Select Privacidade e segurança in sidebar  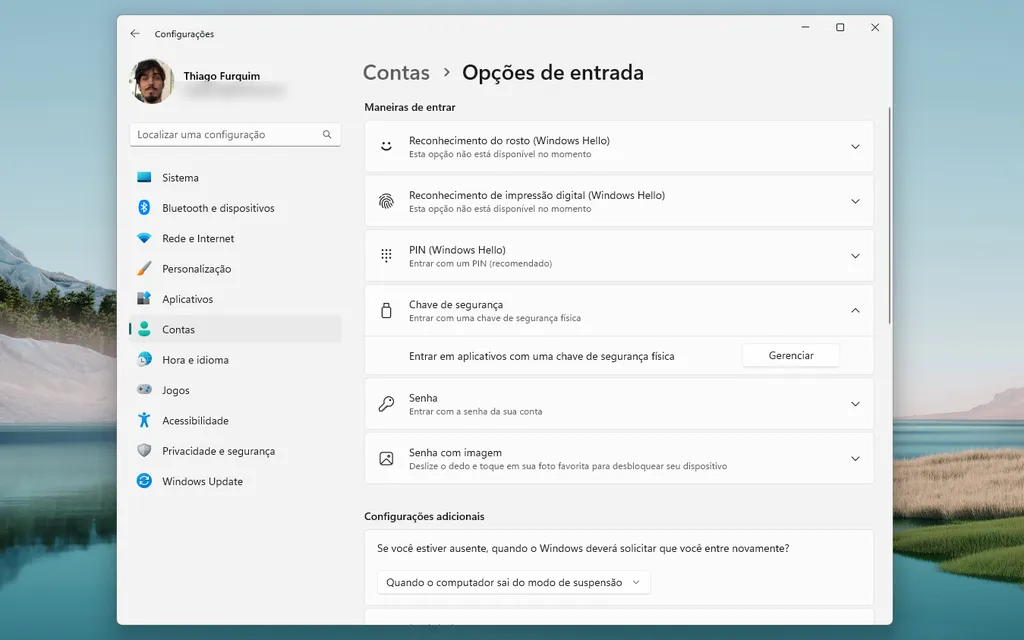click(x=220, y=450)
